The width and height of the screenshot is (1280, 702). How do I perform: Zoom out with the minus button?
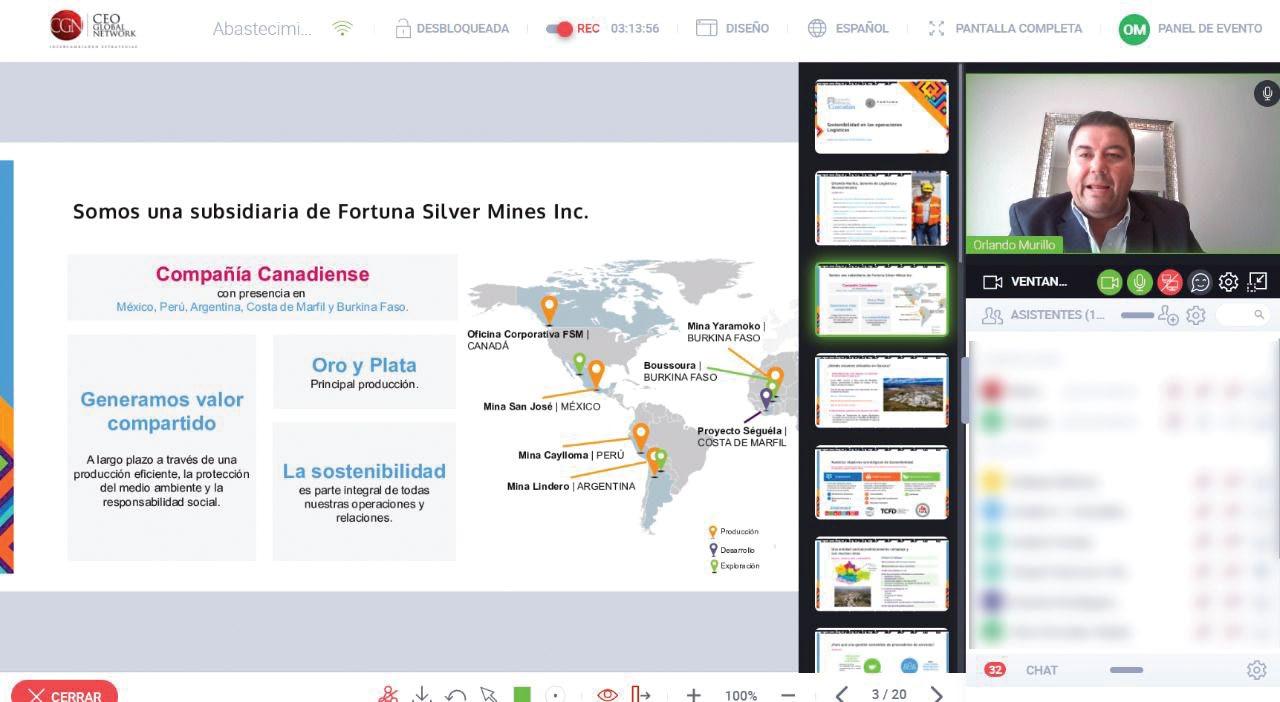[788, 694]
